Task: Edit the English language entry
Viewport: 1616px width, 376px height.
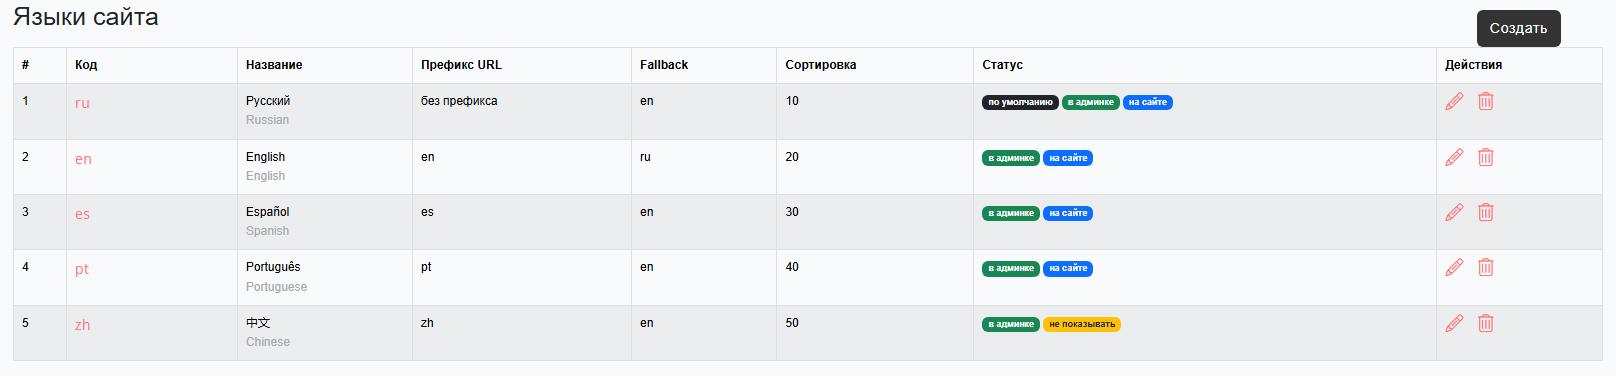Action: (1454, 157)
